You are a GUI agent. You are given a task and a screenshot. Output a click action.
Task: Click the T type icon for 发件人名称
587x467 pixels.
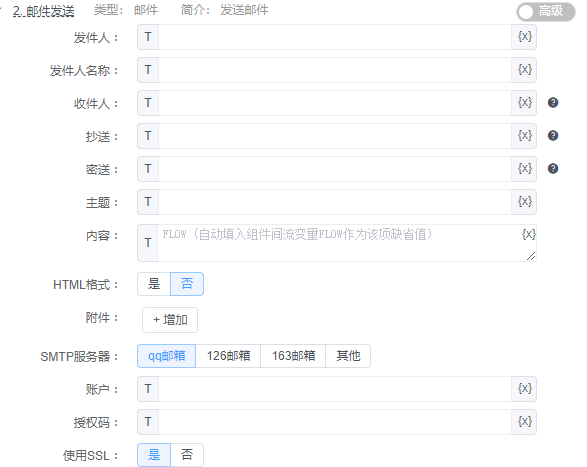[148, 70]
